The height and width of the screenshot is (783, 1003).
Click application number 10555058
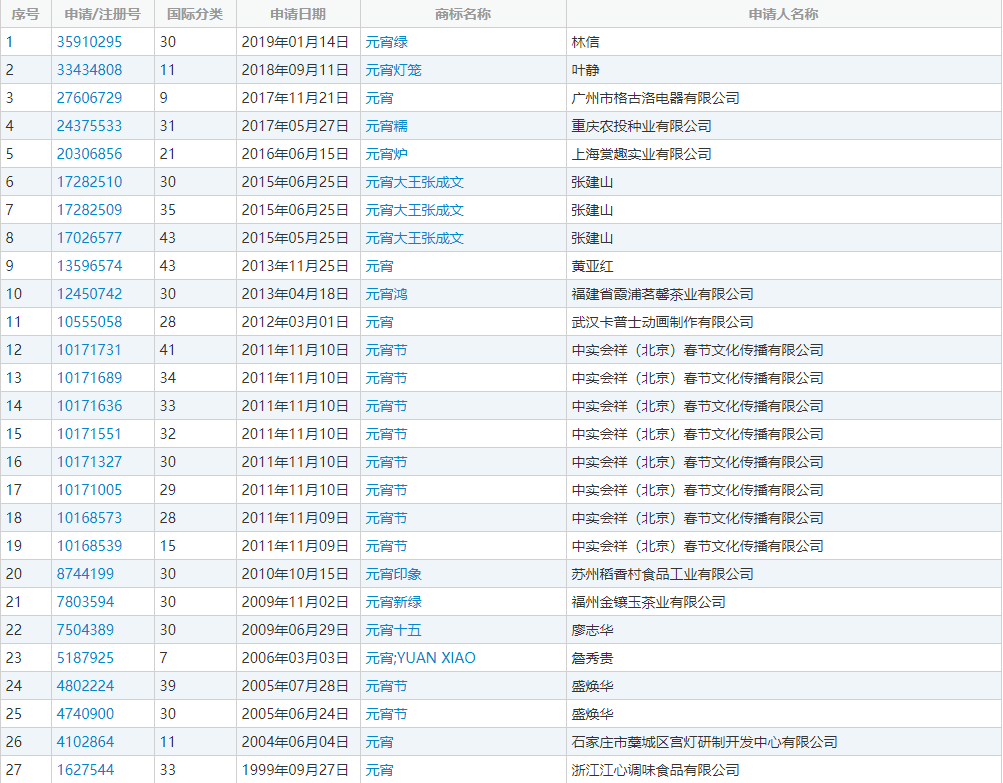89,322
